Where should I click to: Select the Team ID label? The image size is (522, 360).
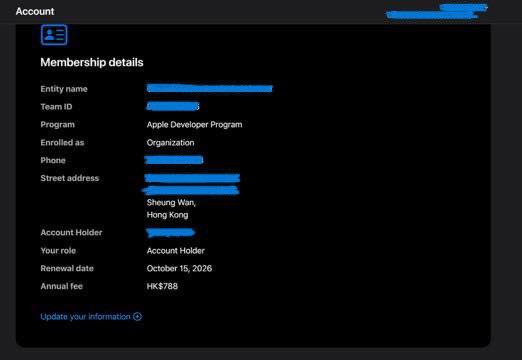point(56,107)
